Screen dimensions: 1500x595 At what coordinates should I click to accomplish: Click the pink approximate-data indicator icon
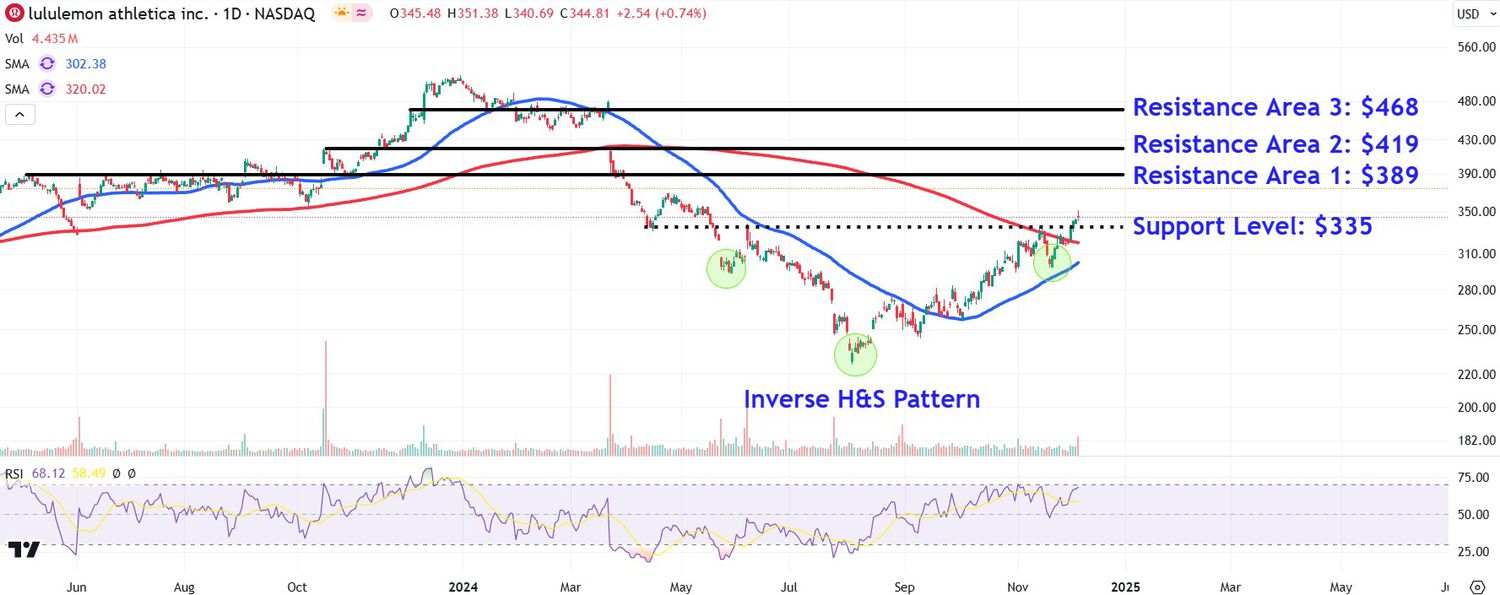(362, 14)
